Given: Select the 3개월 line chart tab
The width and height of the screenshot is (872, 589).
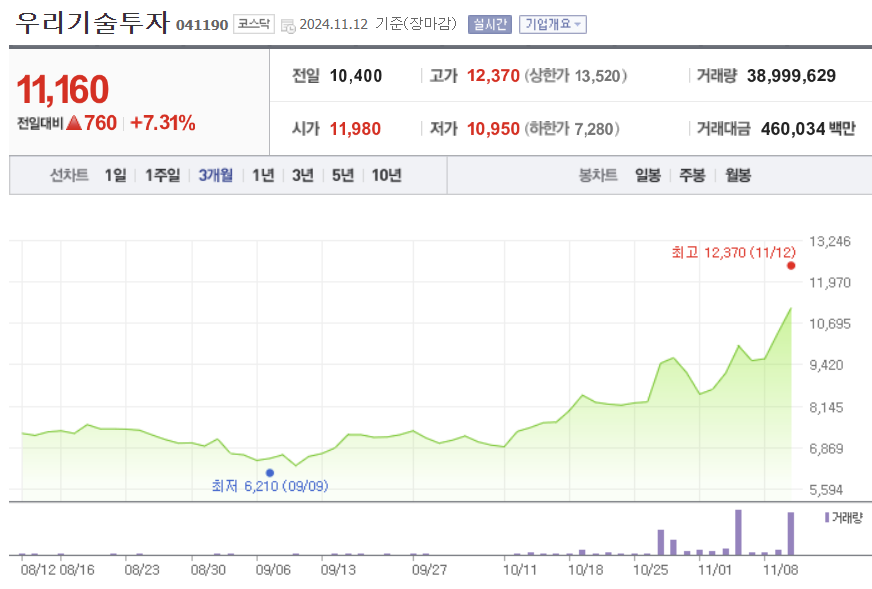Looking at the screenshot, I should coord(216,176).
